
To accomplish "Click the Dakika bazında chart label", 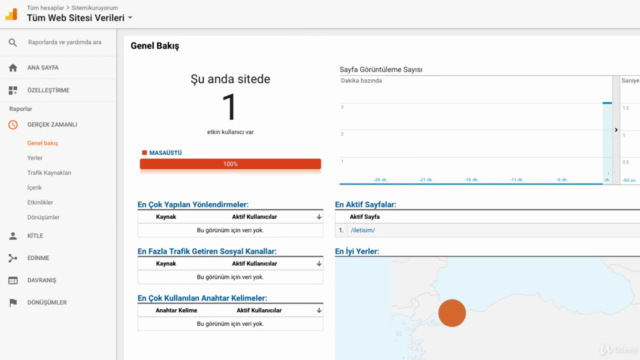I will [361, 81].
